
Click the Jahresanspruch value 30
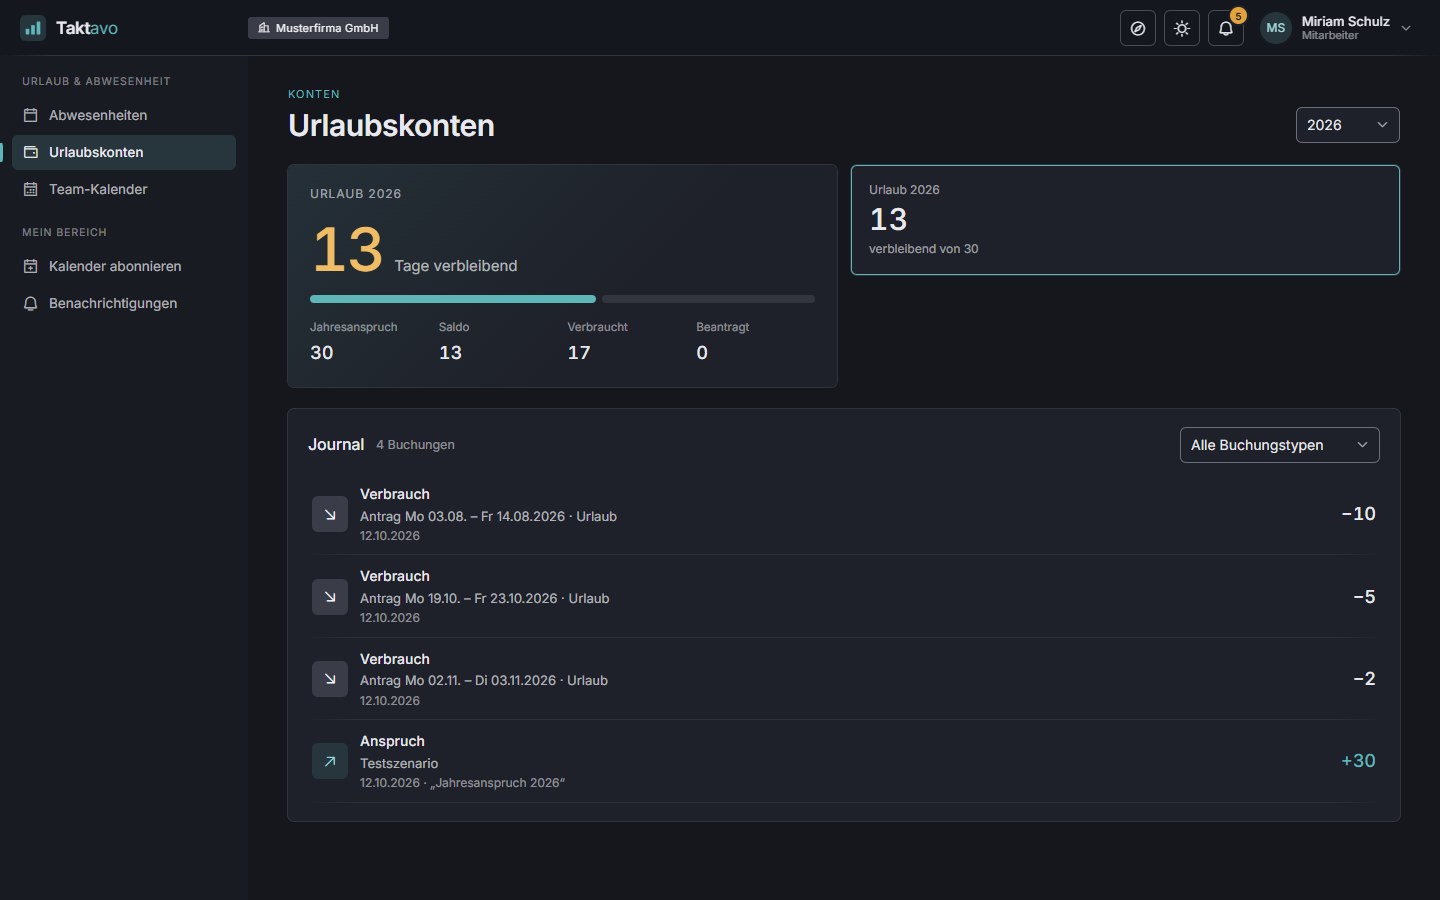pyautogui.click(x=322, y=353)
